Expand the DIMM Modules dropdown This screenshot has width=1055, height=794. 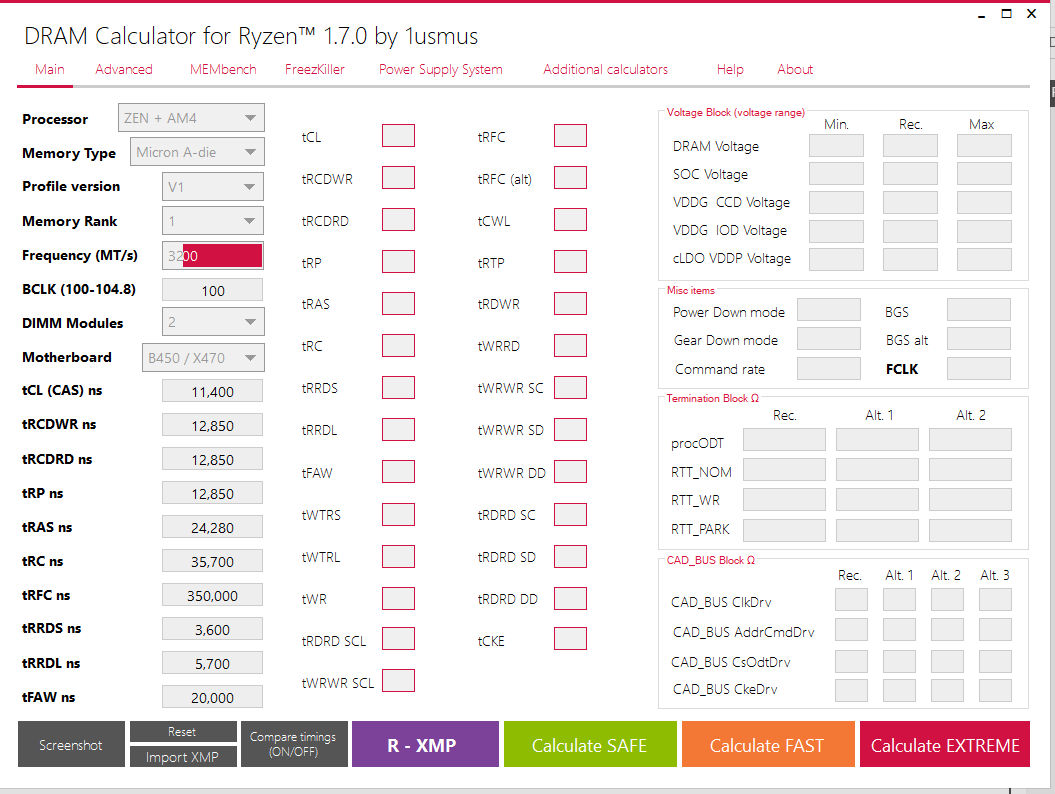coord(213,322)
